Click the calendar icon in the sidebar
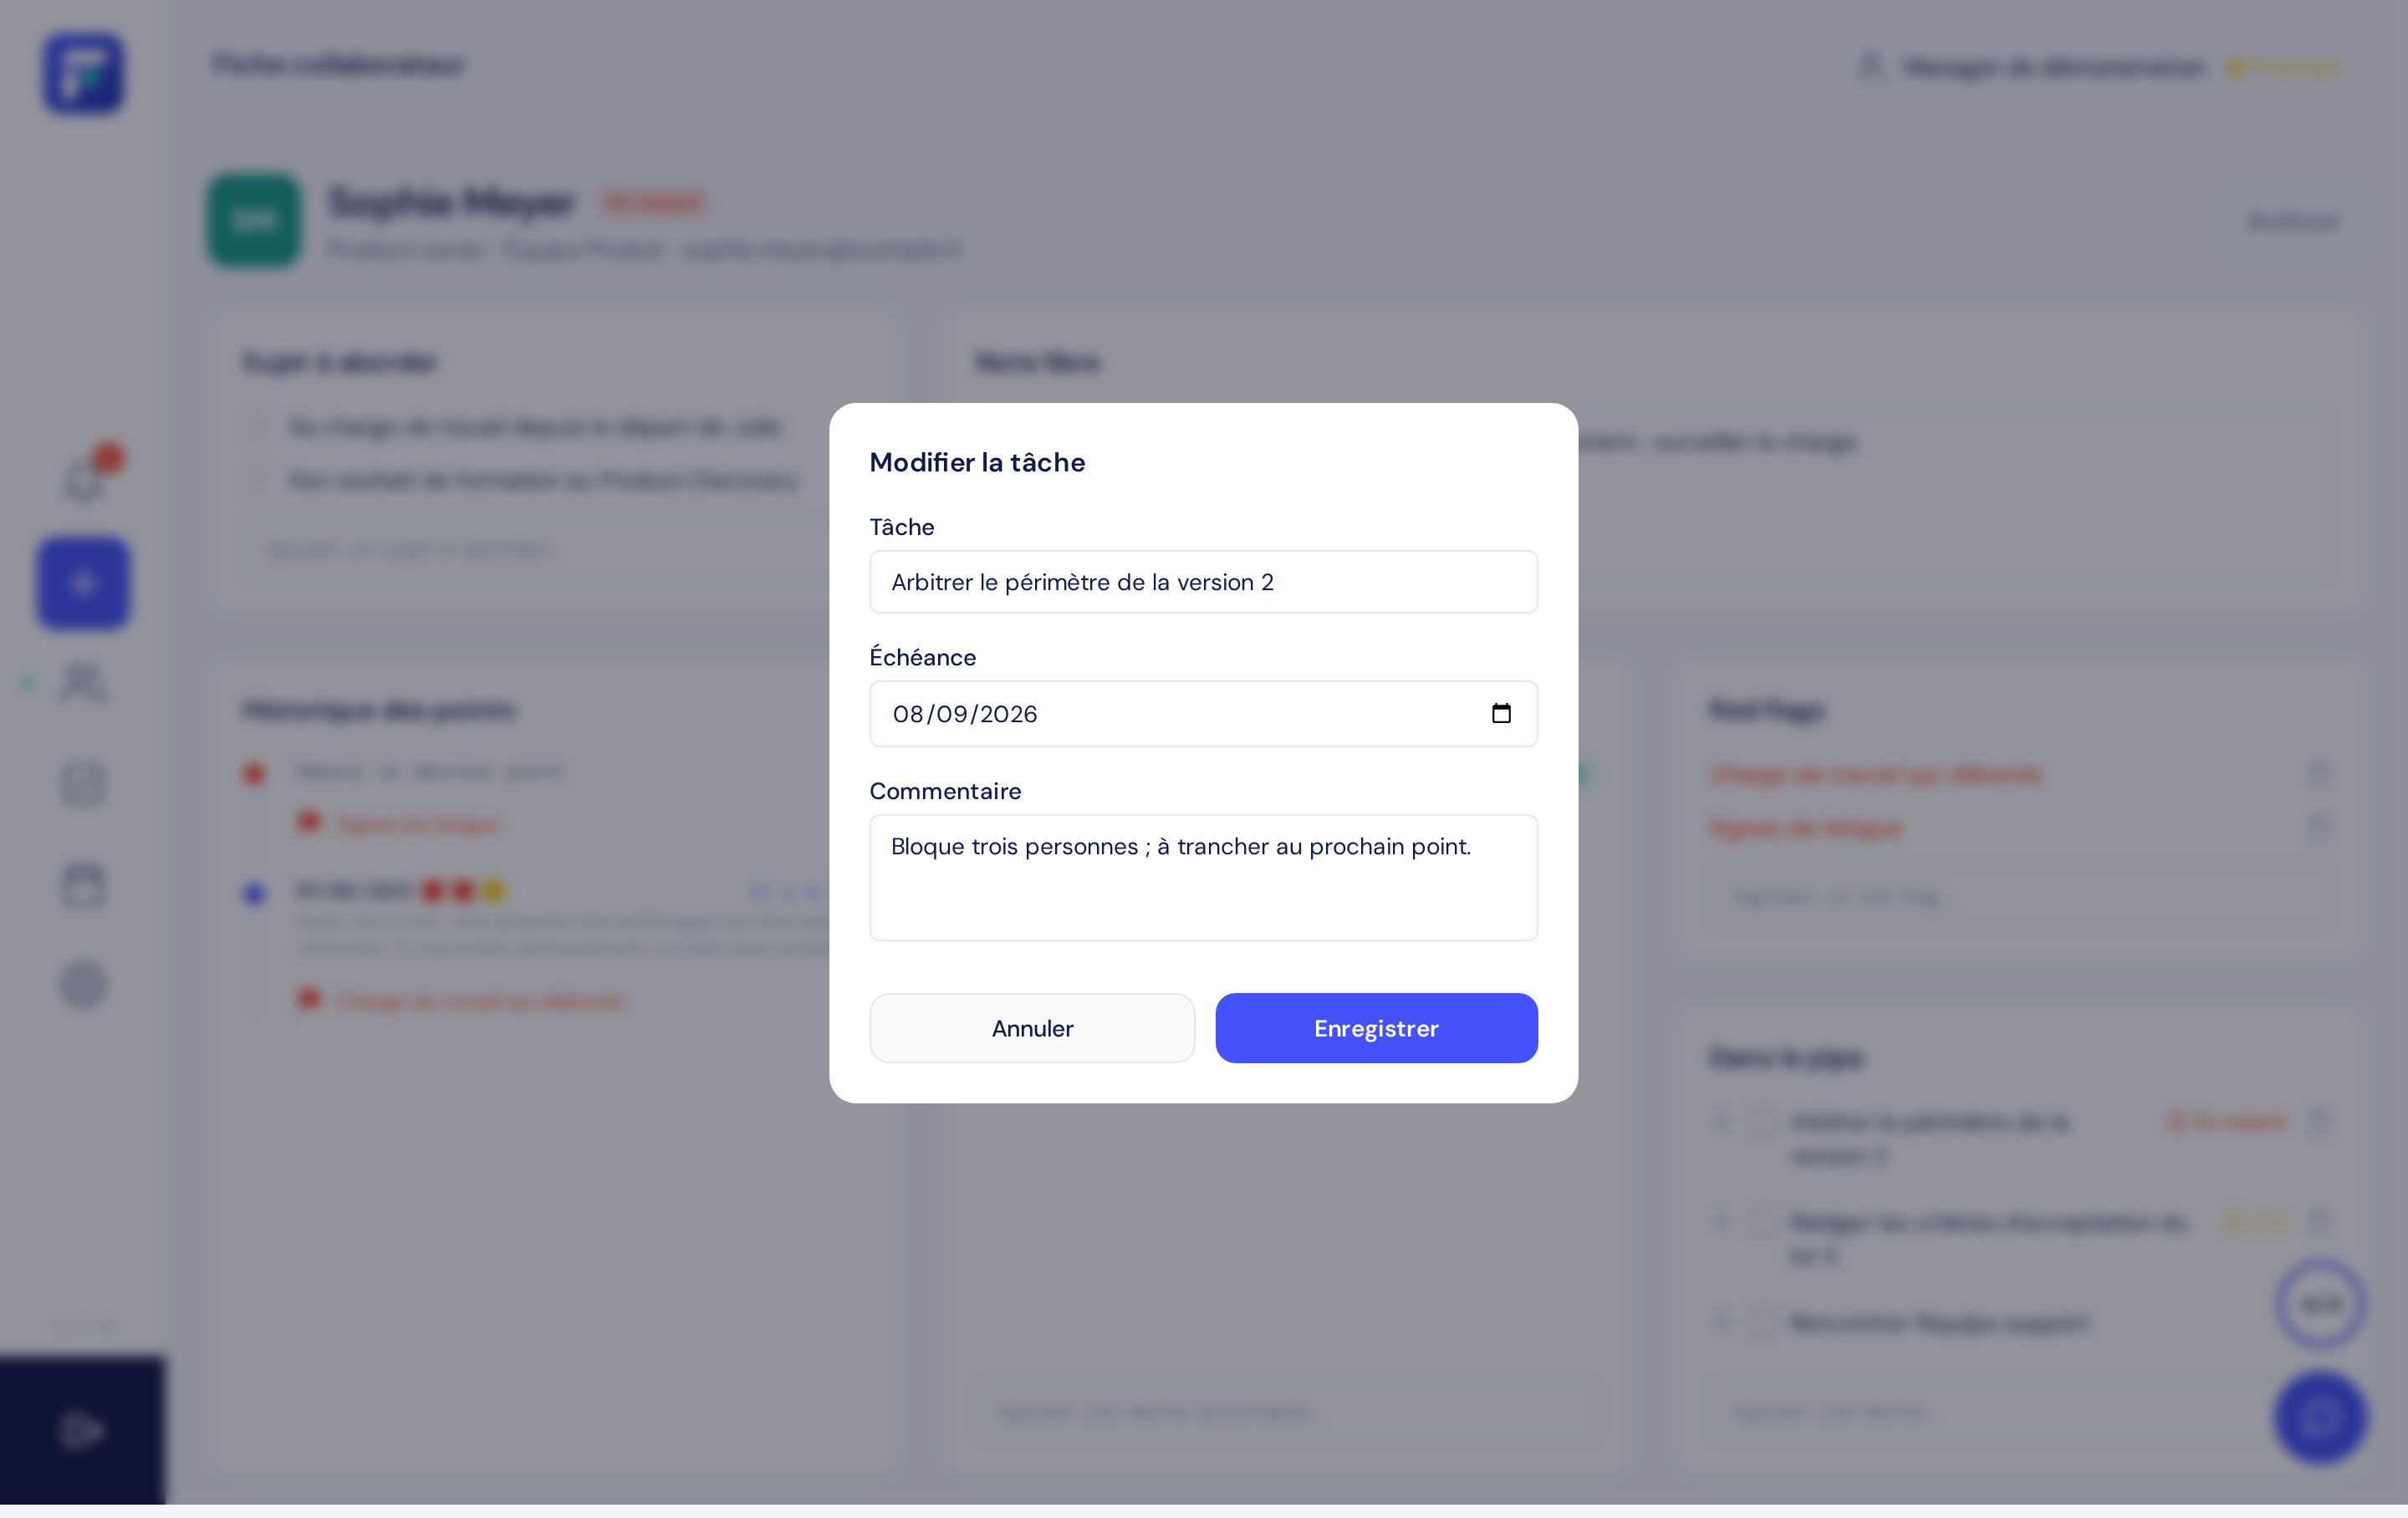The height and width of the screenshot is (1518, 2408). [x=83, y=885]
